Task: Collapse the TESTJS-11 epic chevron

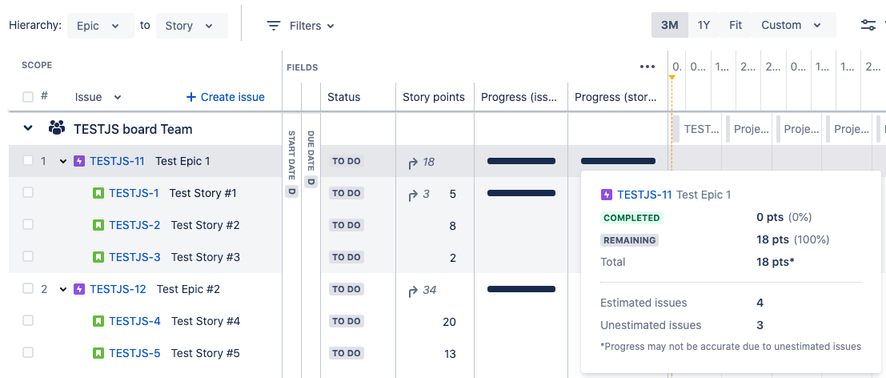Action: pyautogui.click(x=63, y=162)
